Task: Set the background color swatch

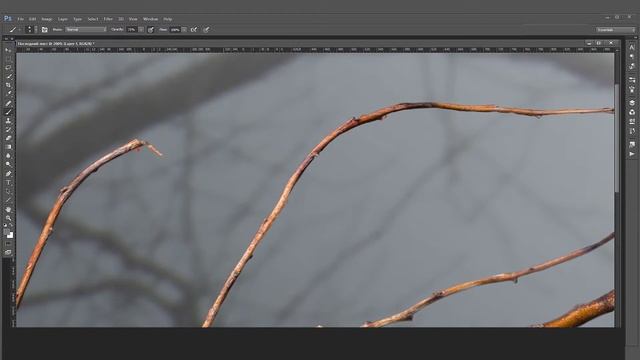Action: click(11, 236)
